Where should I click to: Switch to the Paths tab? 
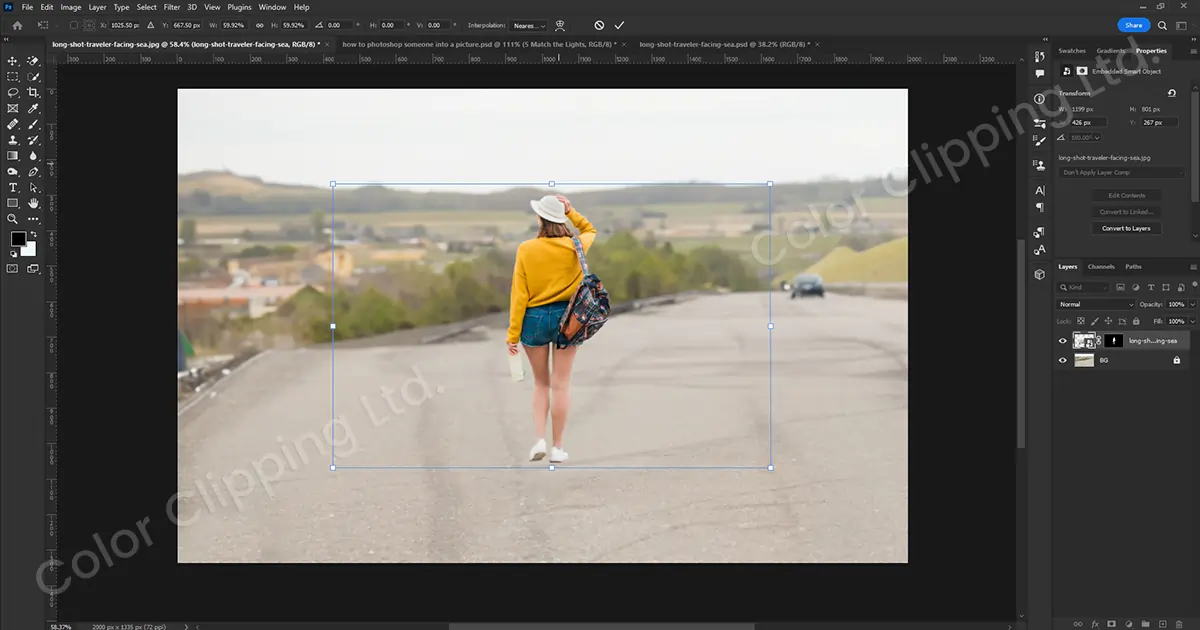(x=1133, y=267)
